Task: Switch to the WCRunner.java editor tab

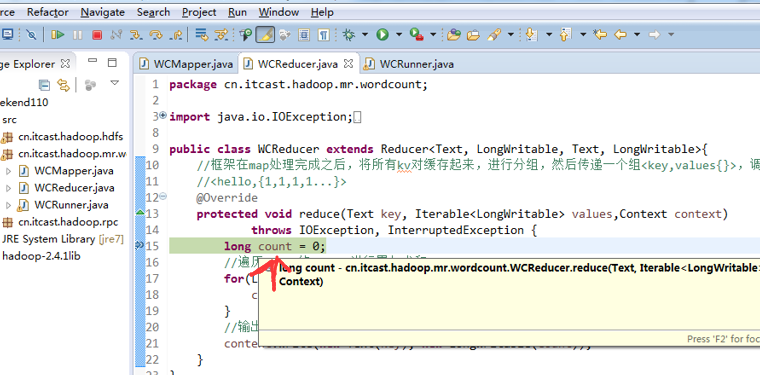Action: pyautogui.click(x=410, y=64)
